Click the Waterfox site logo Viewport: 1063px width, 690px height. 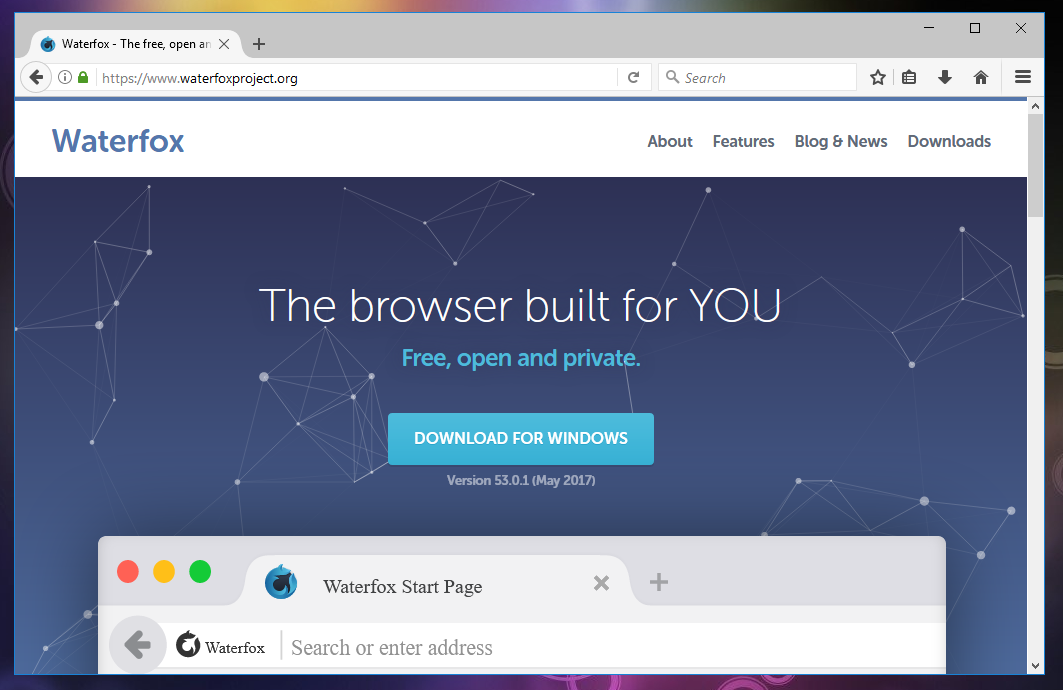click(118, 141)
